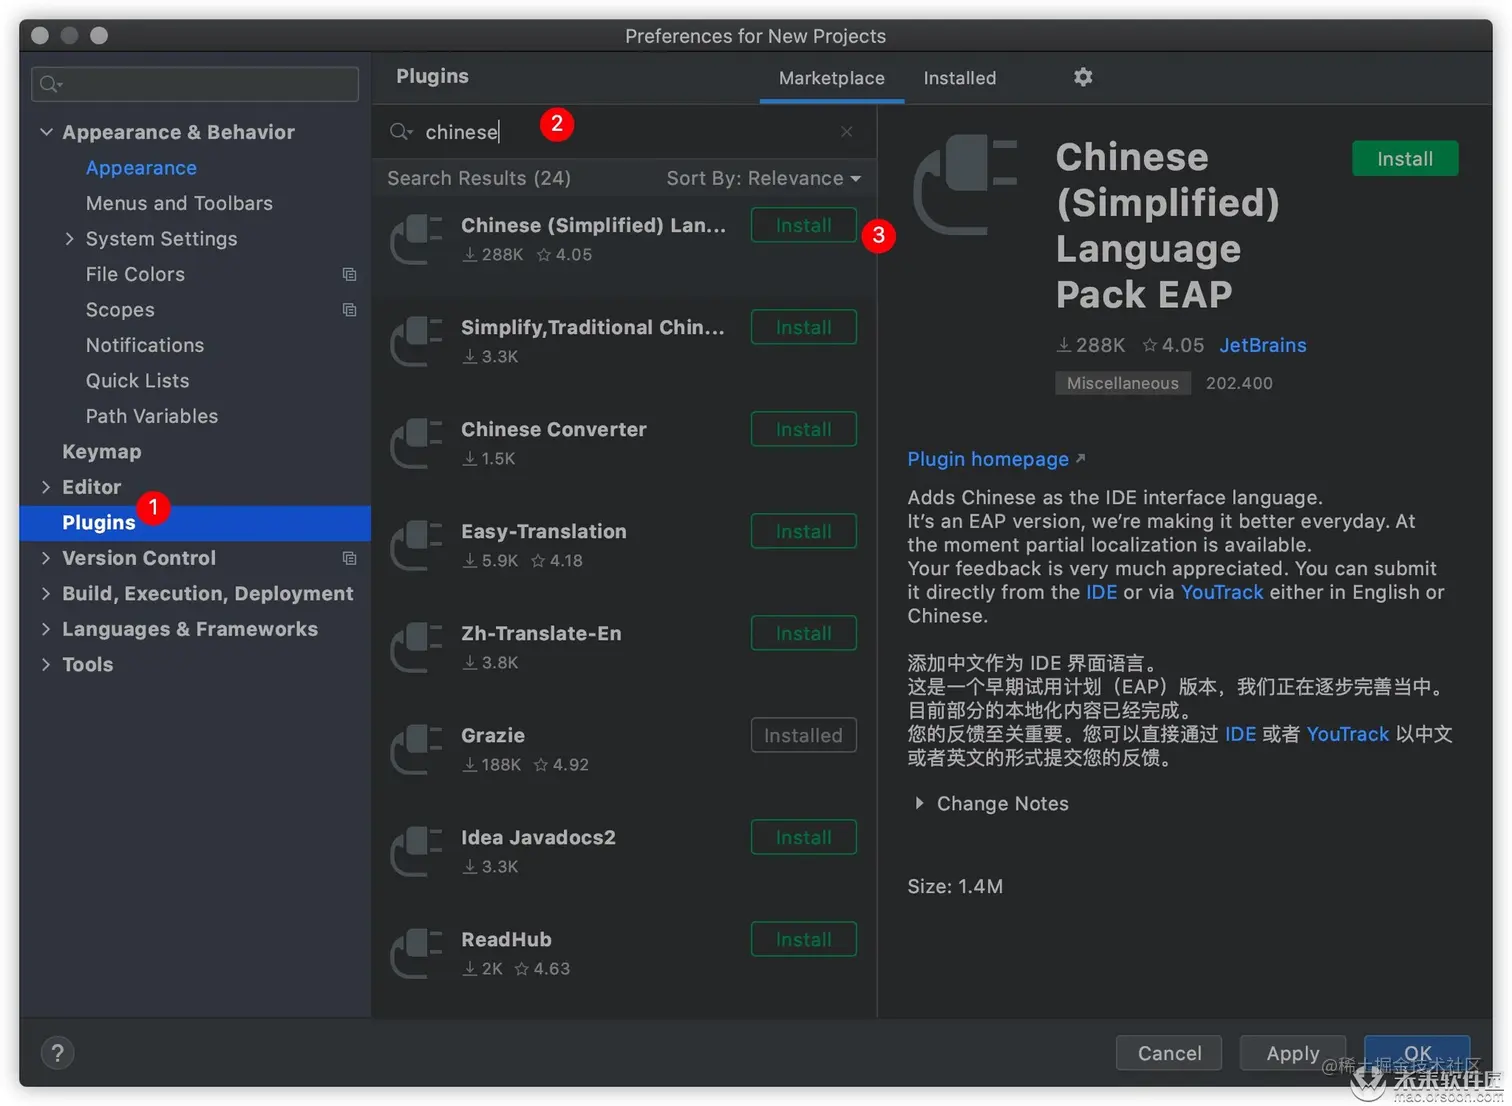Click the Grazie plugin icon
The image size is (1512, 1106).
pyautogui.click(x=416, y=749)
